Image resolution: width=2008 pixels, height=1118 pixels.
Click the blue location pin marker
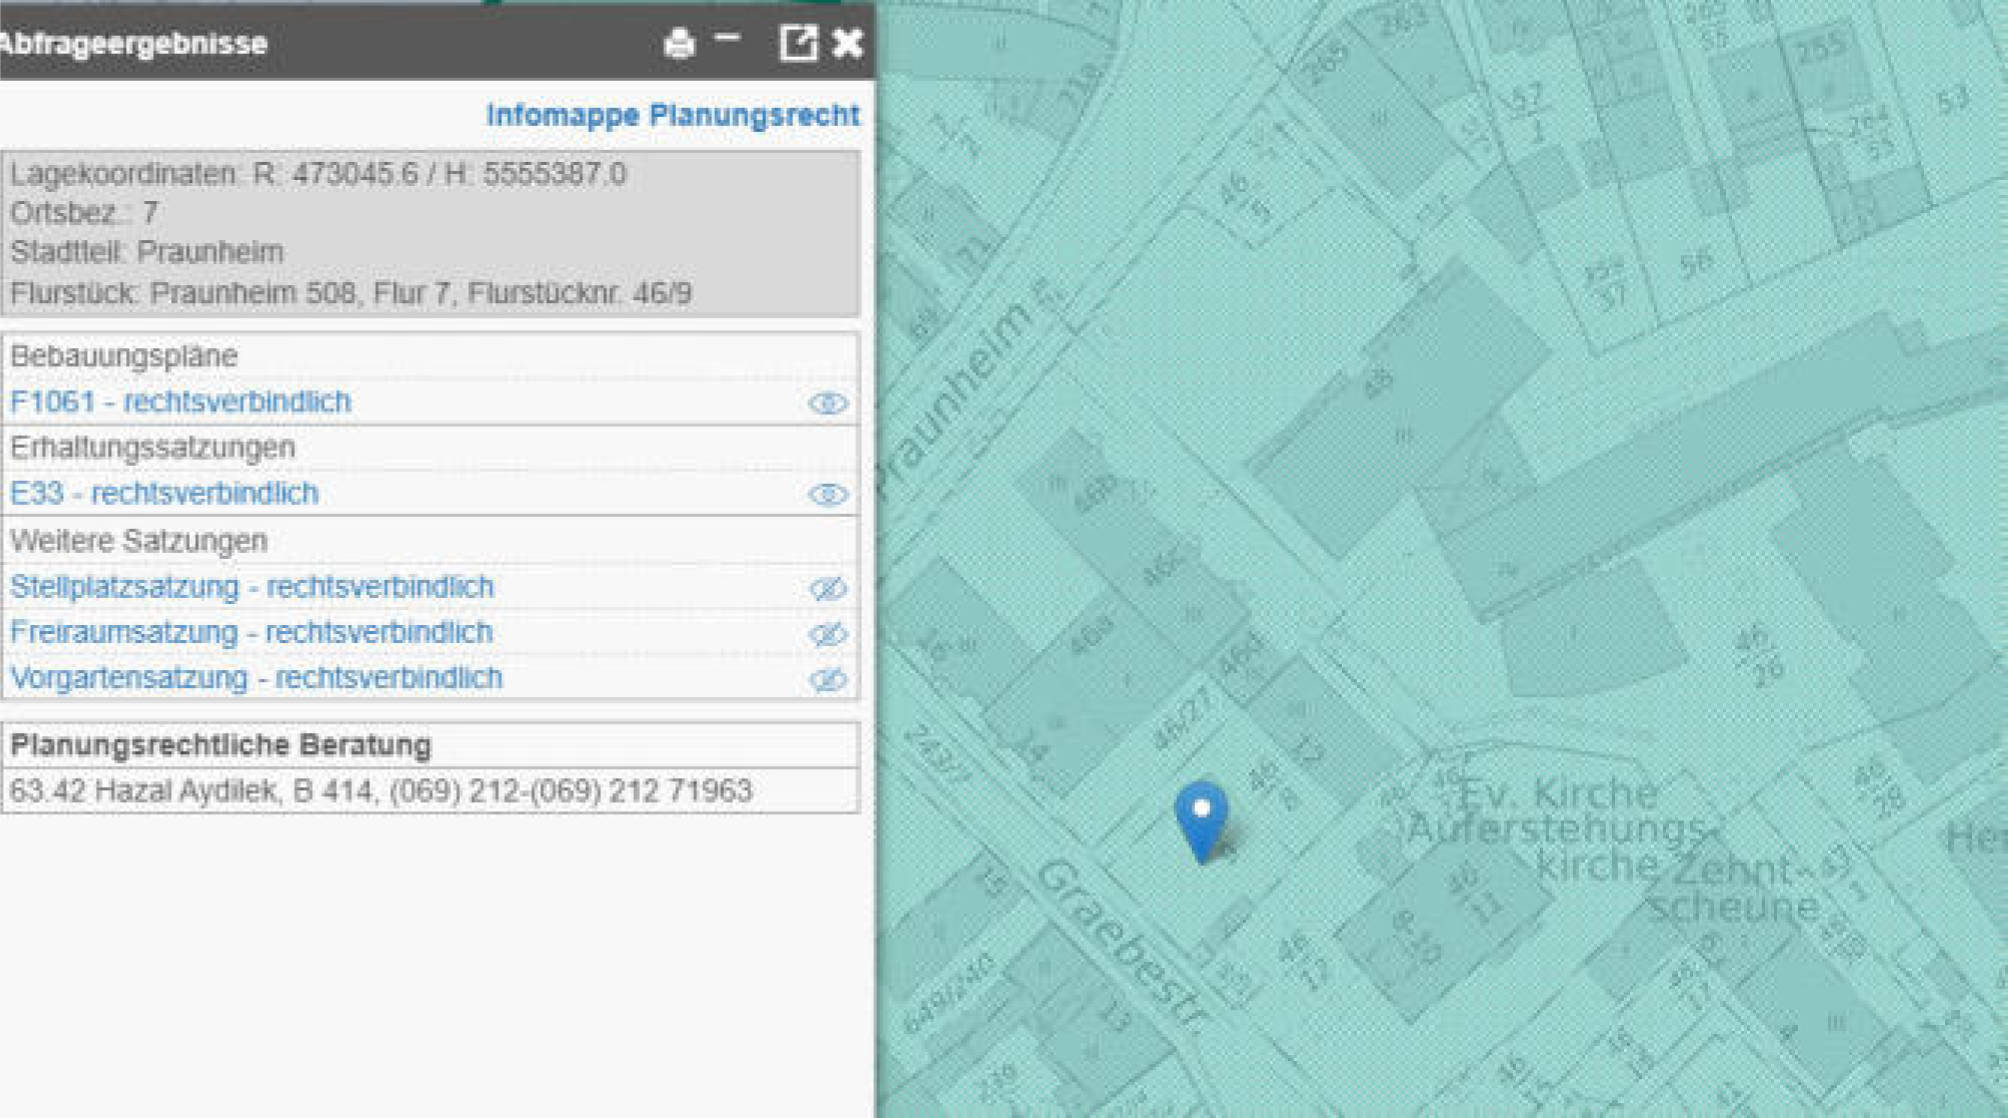(1201, 821)
